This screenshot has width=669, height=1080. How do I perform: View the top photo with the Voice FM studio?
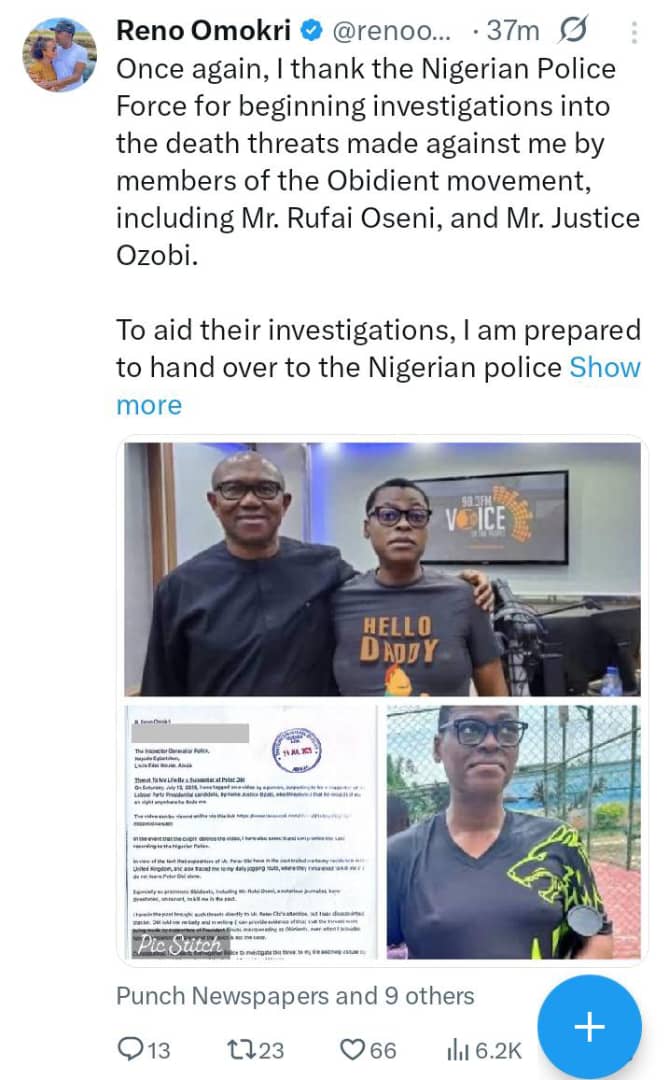pos(382,570)
